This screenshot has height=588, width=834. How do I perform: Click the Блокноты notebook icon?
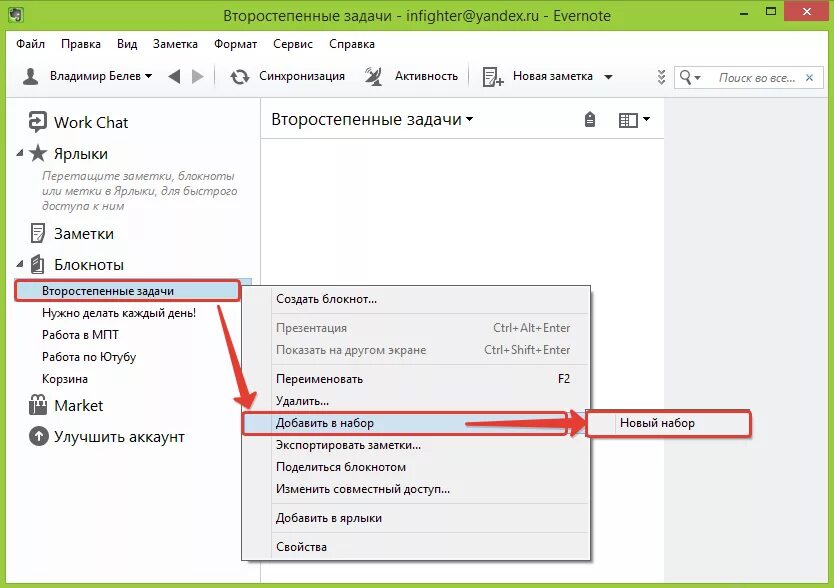point(37,264)
